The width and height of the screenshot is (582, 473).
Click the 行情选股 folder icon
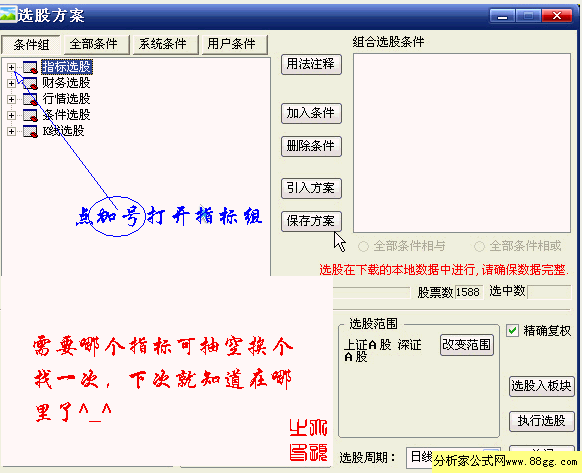(x=30, y=99)
